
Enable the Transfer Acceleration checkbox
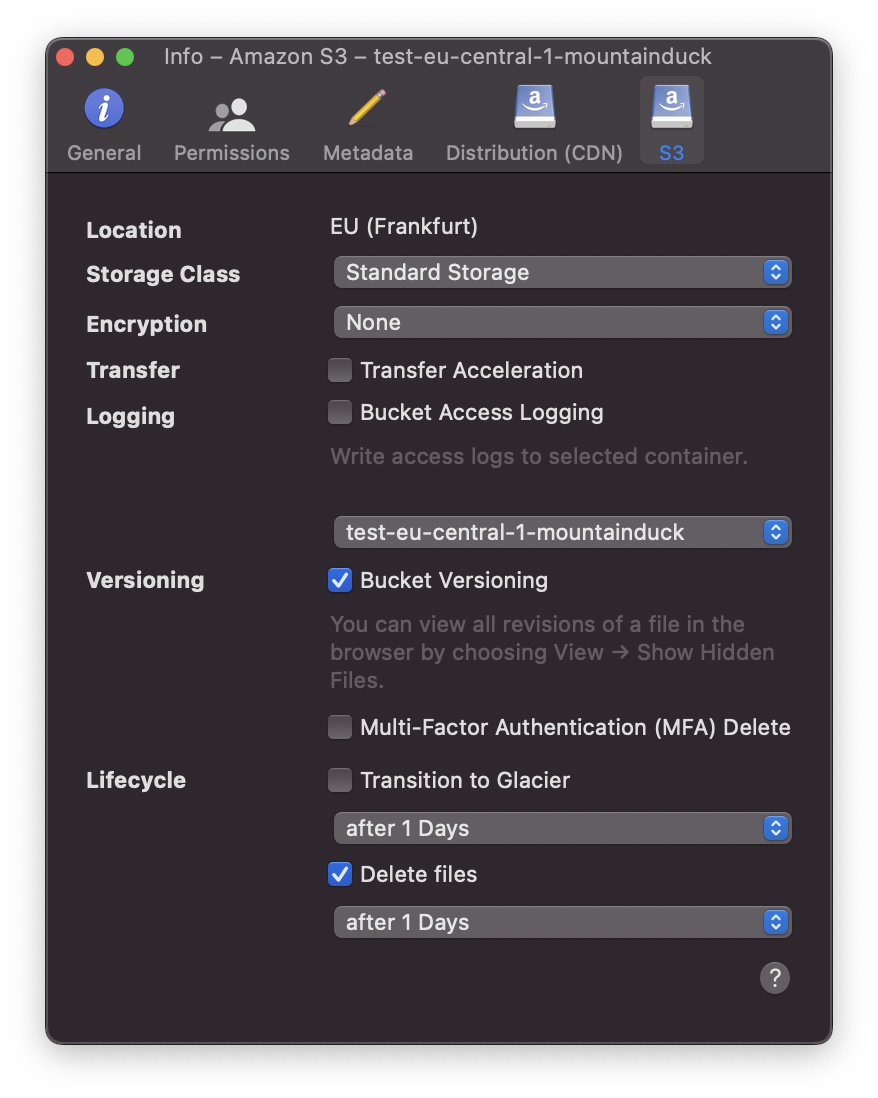coord(340,370)
